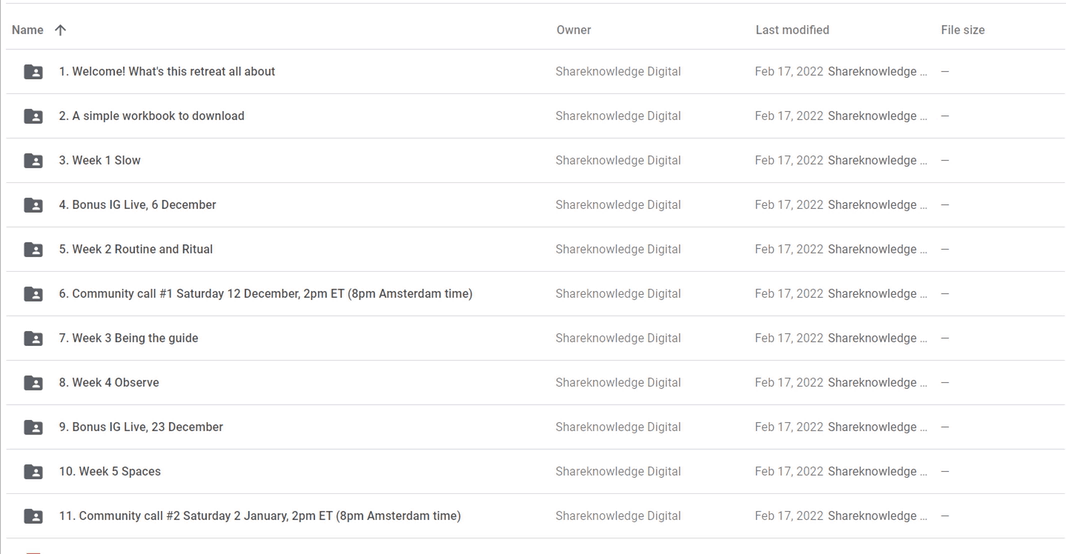Open 1. Welcome! What's this retreat folder

click(x=166, y=72)
